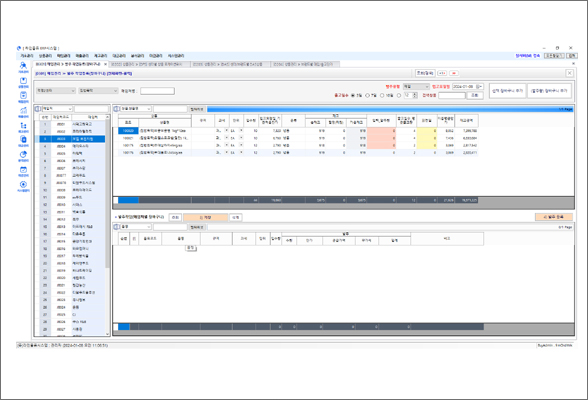Click the search text box in the vendor list panel

coord(91,109)
